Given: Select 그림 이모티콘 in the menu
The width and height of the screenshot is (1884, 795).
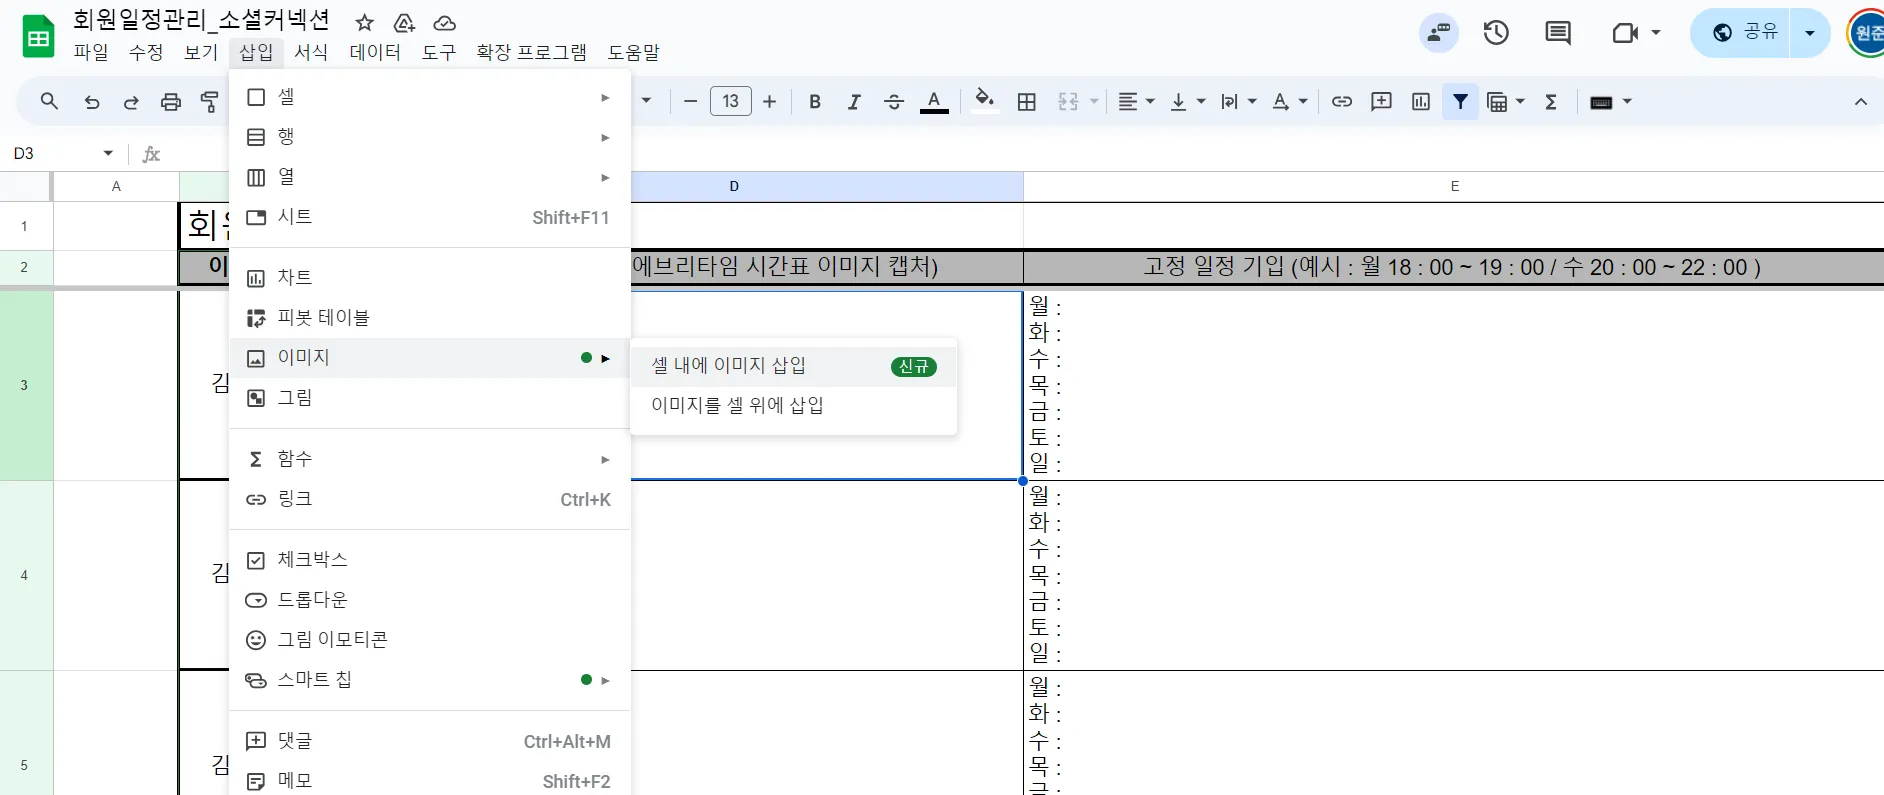Looking at the screenshot, I should [x=430, y=639].
